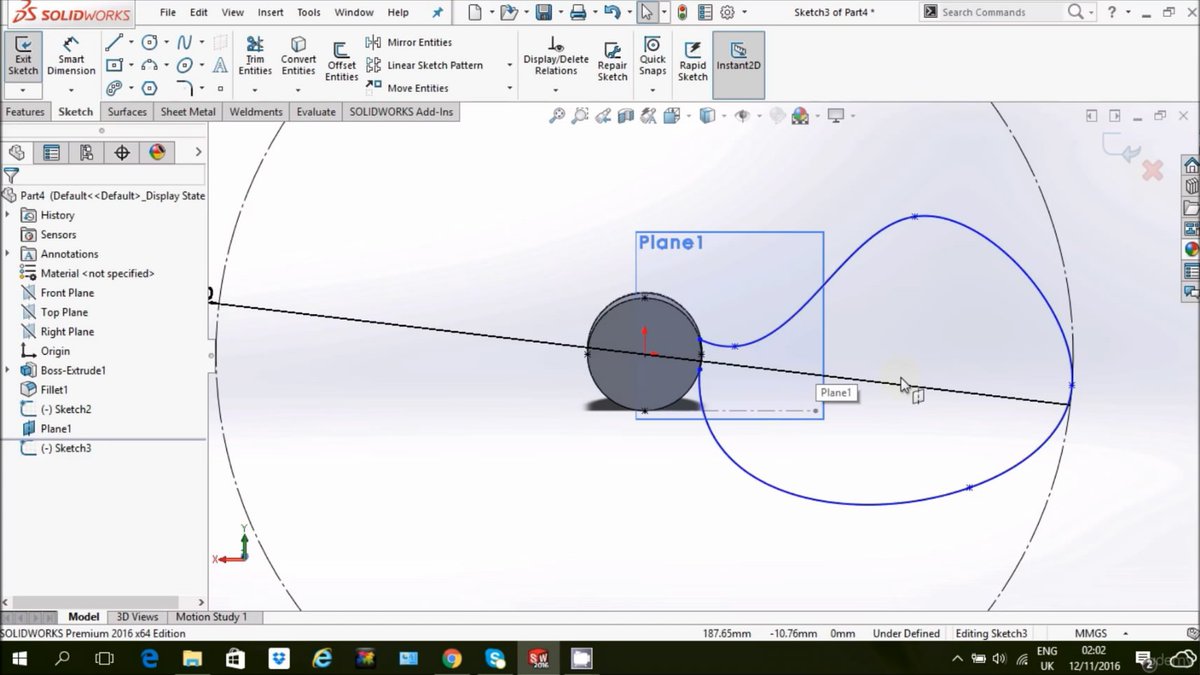Click the MMGS unit system in status bar
The width and height of the screenshot is (1200, 675).
1090,633
